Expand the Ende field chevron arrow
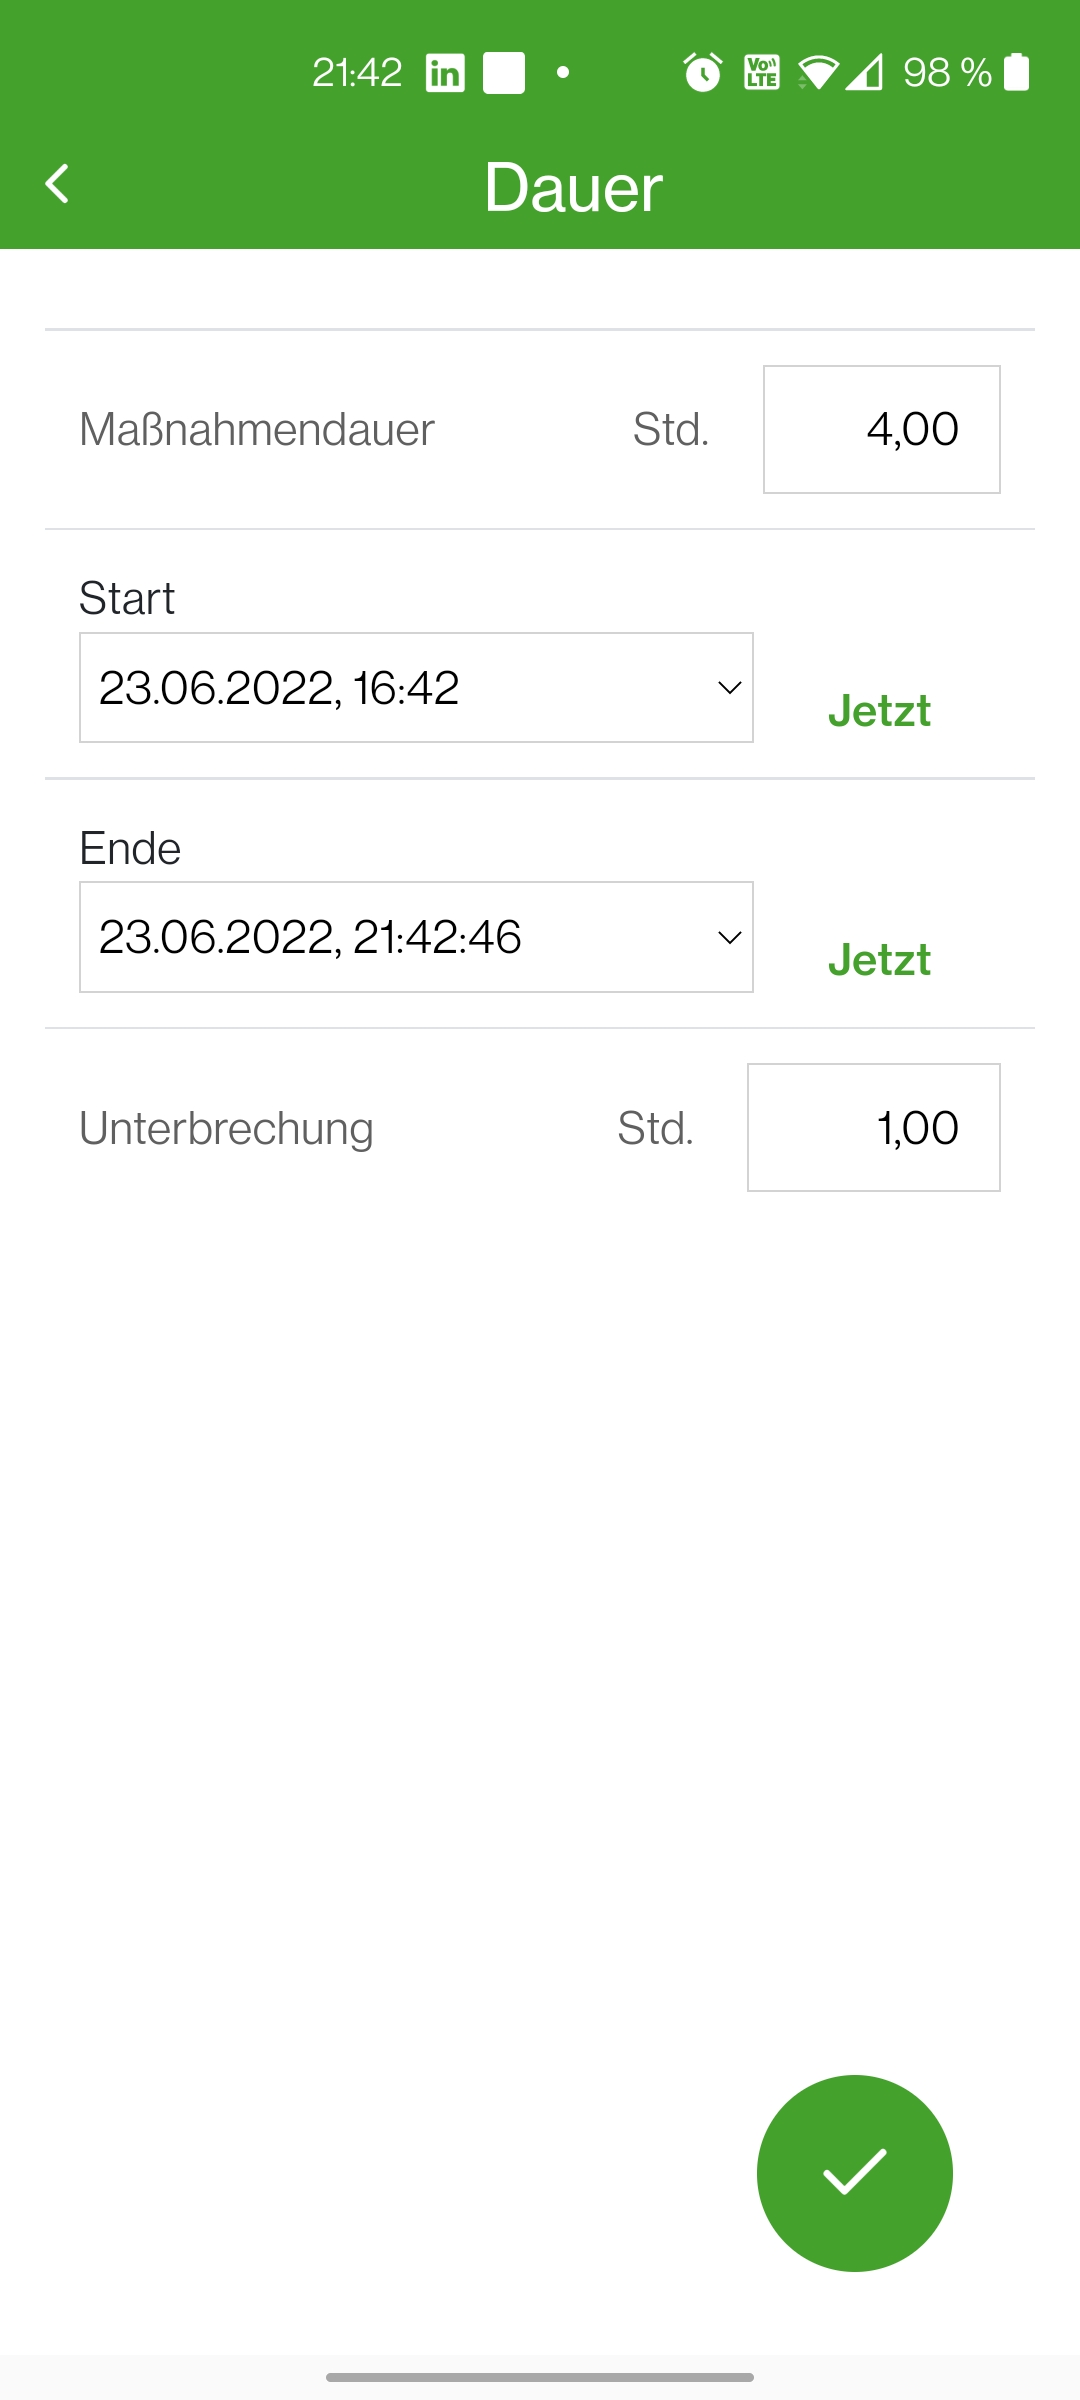The image size is (1080, 2400). [x=730, y=937]
